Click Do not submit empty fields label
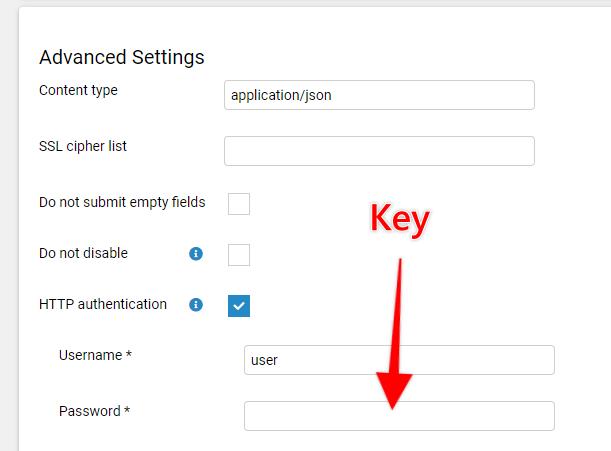This screenshot has height=451, width=611. 122,202
